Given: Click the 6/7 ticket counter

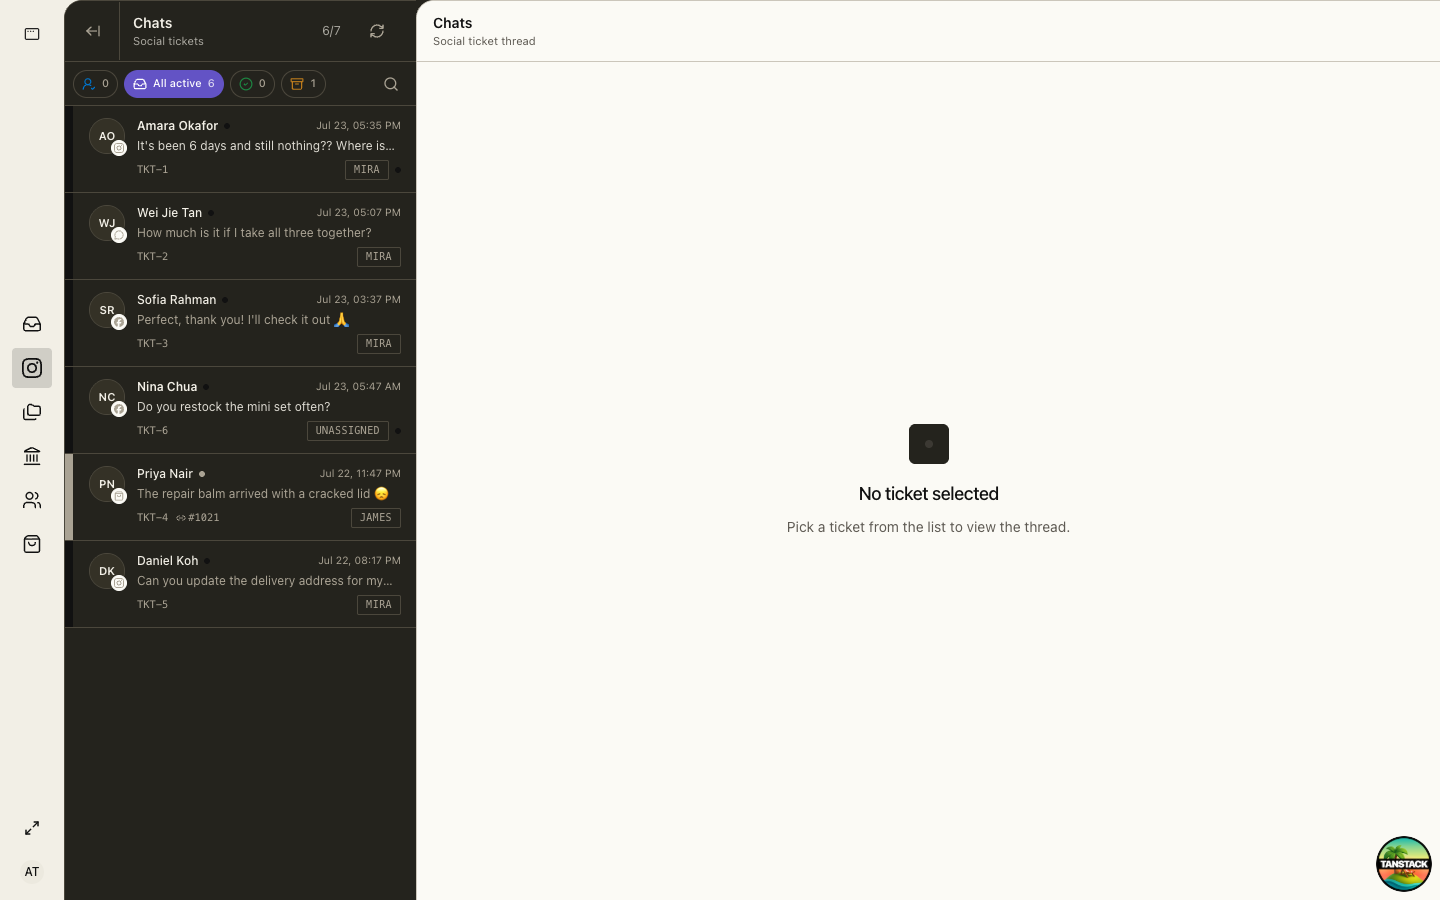Looking at the screenshot, I should [331, 31].
